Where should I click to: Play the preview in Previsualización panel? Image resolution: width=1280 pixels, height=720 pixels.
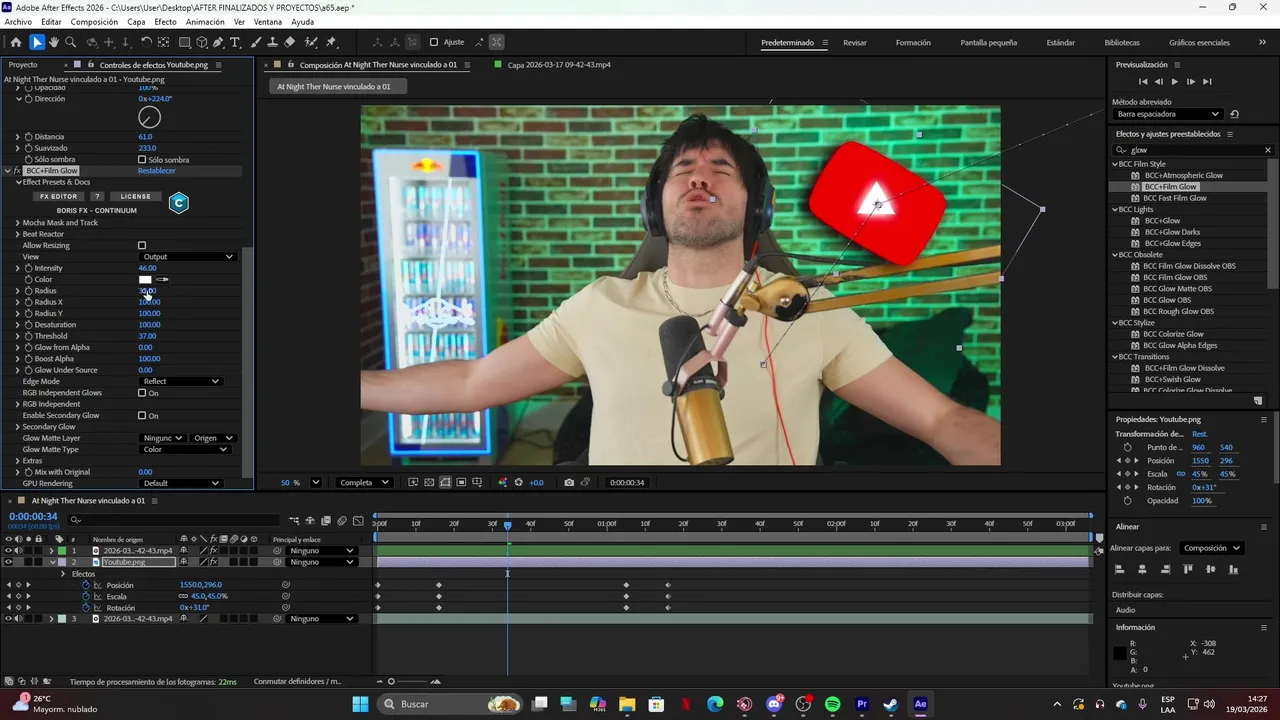pos(1174,81)
